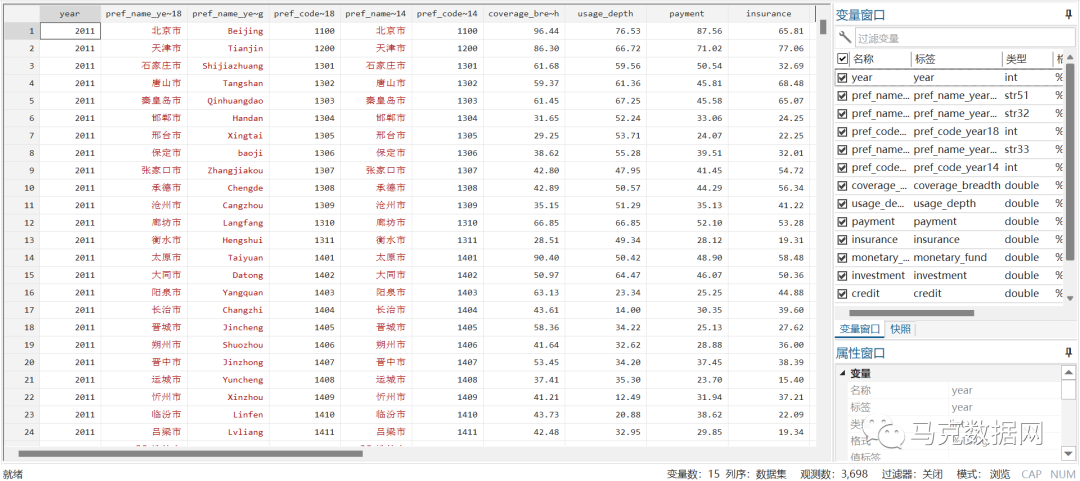Click the data grid horizontal scrollbar
The width and height of the screenshot is (1080, 481).
[190, 453]
